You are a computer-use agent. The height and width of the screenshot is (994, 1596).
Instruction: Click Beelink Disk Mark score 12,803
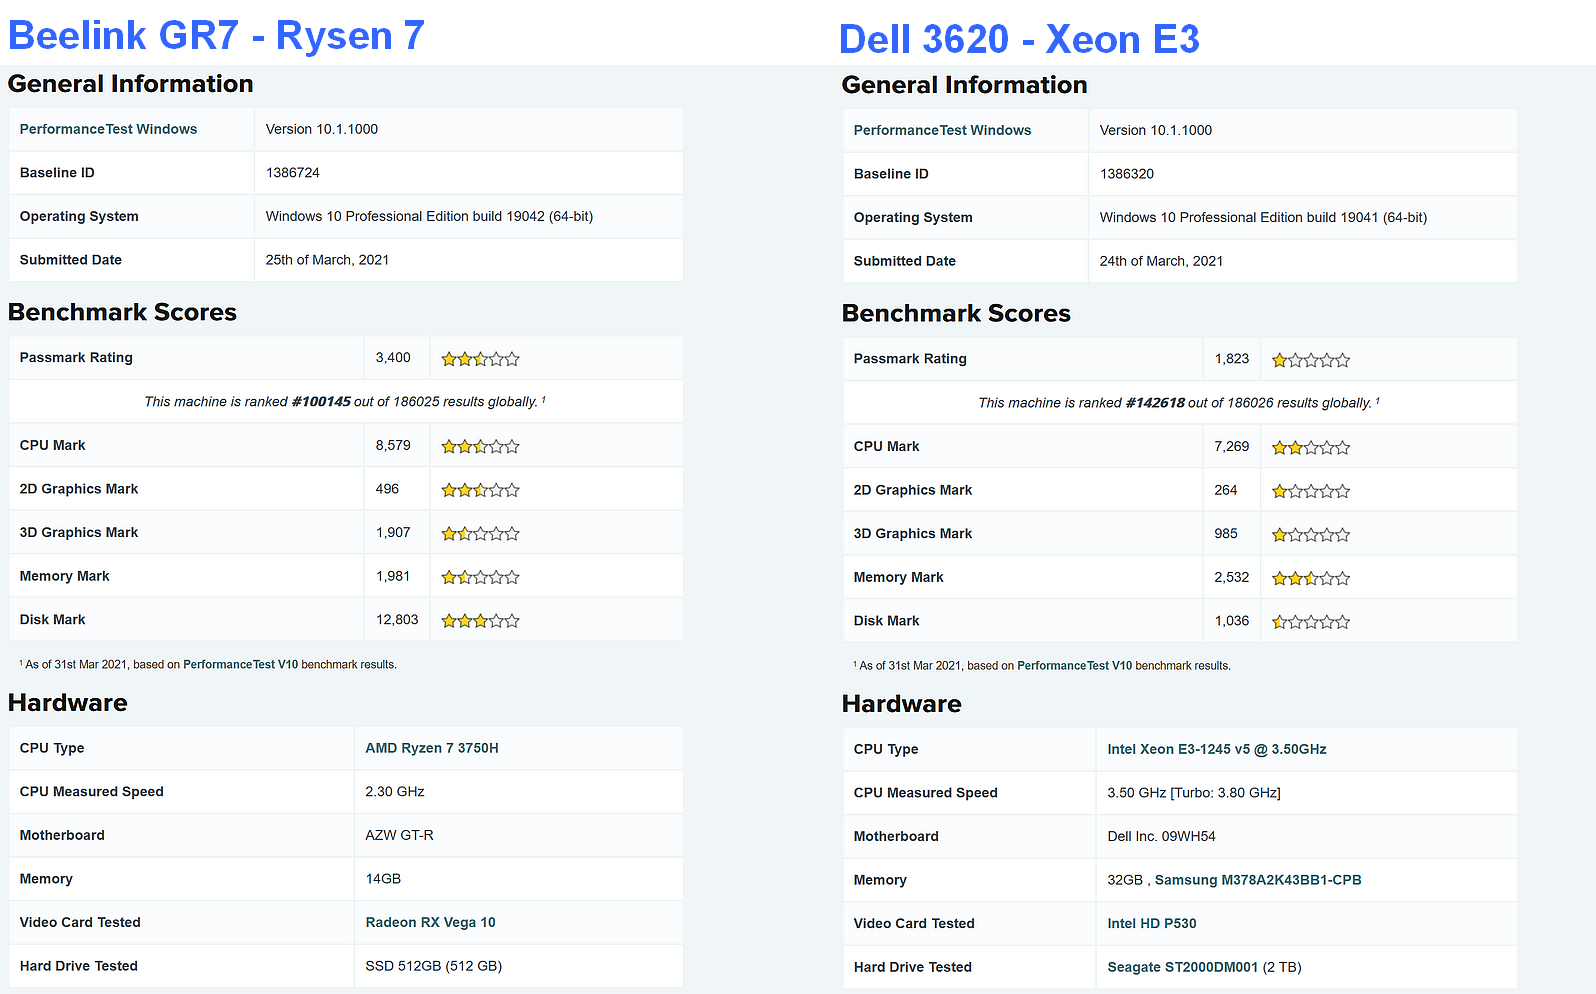click(397, 619)
